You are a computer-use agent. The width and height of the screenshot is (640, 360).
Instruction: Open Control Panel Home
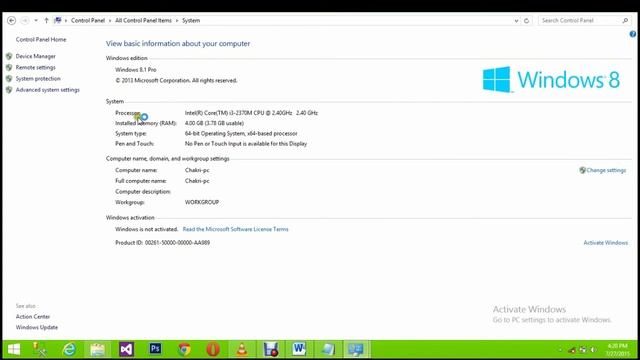click(x=41, y=40)
